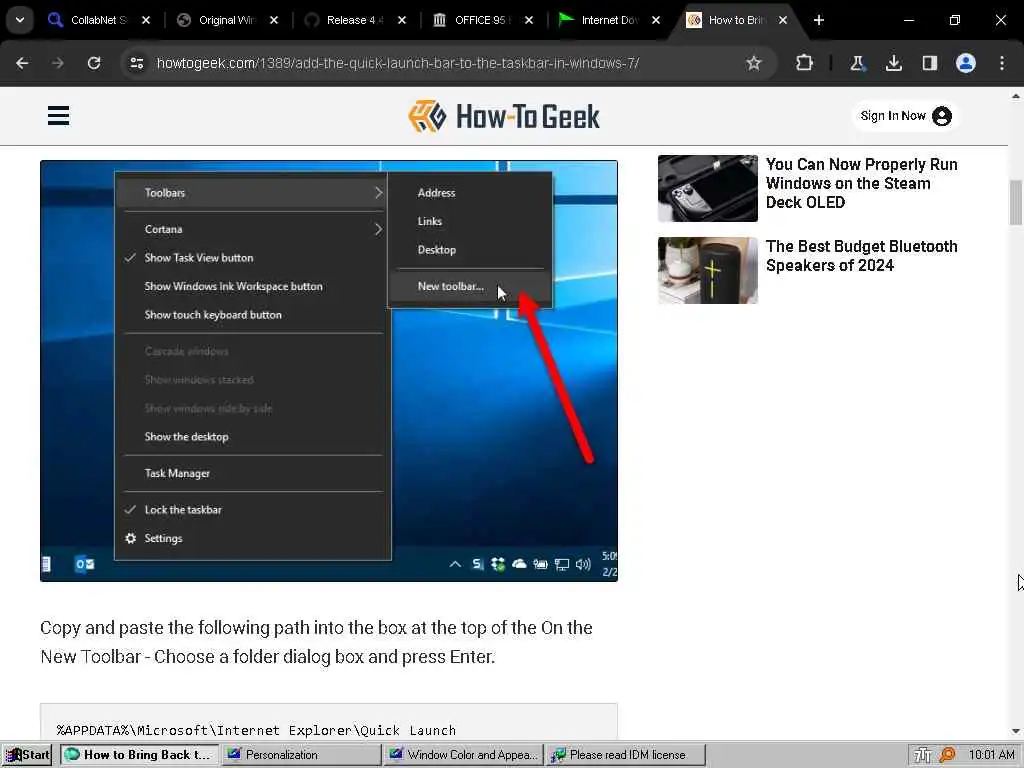
Task: Select the How to Bring Back taskbar button
Action: tap(138, 755)
